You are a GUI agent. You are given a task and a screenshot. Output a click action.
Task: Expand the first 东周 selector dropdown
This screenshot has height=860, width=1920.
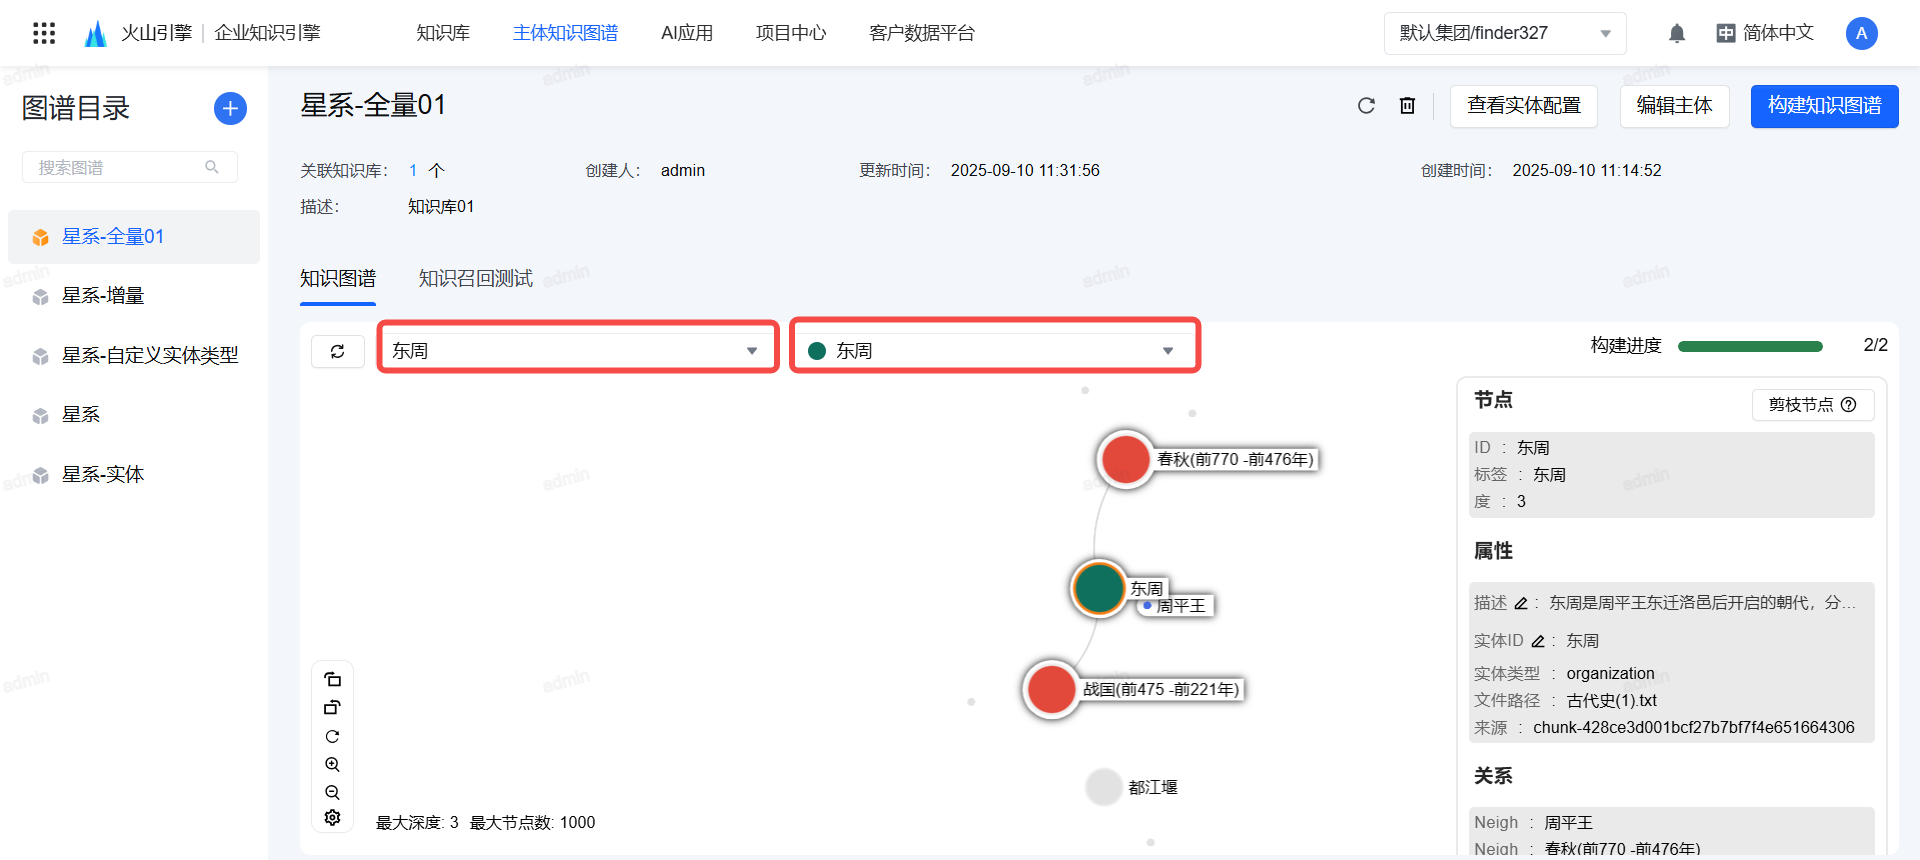click(x=578, y=350)
